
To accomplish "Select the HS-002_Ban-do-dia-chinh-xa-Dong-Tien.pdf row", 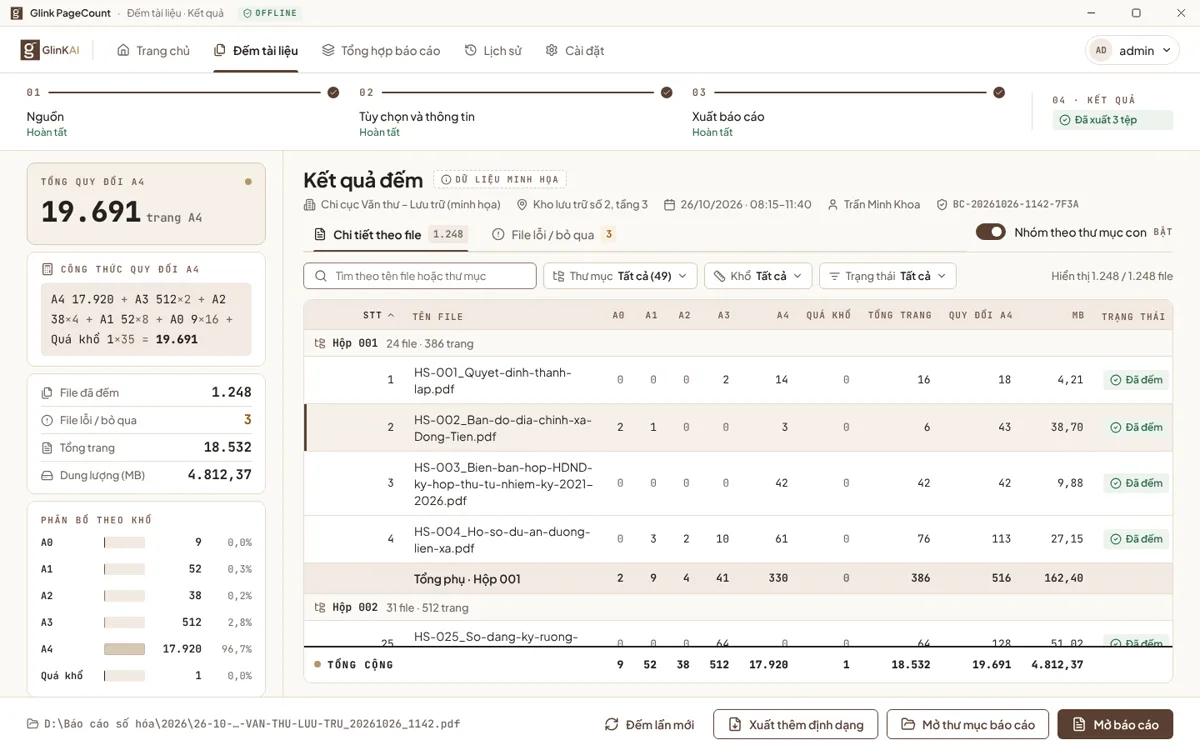I will click(x=738, y=427).
